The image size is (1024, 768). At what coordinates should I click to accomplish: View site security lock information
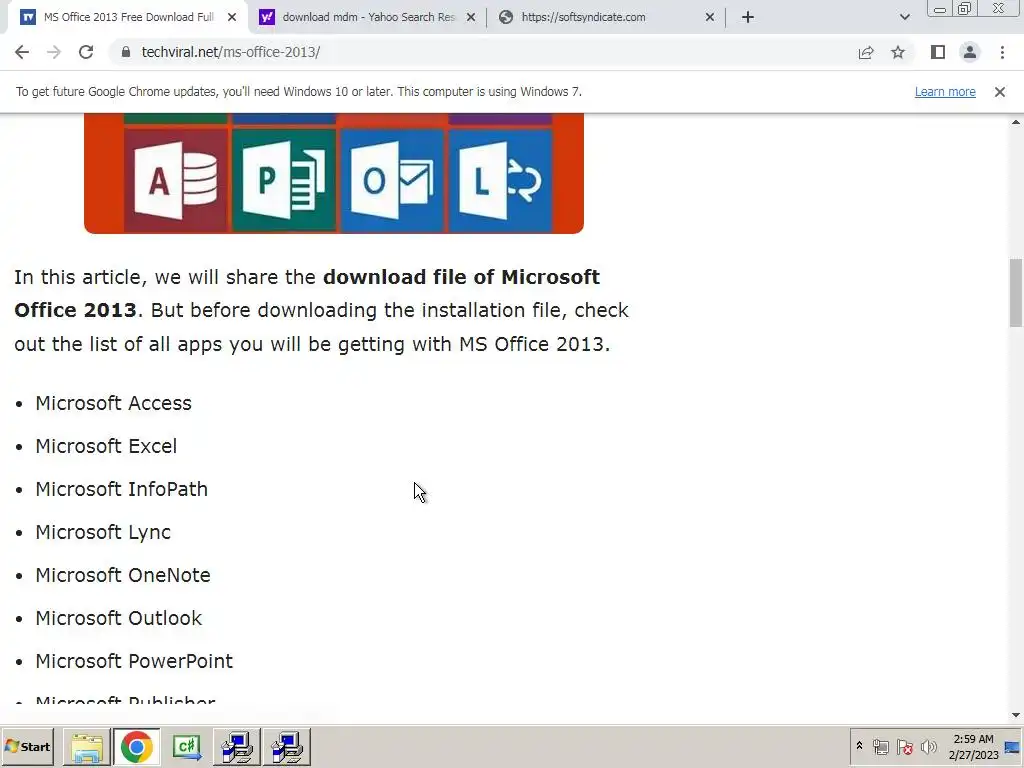click(x=126, y=52)
